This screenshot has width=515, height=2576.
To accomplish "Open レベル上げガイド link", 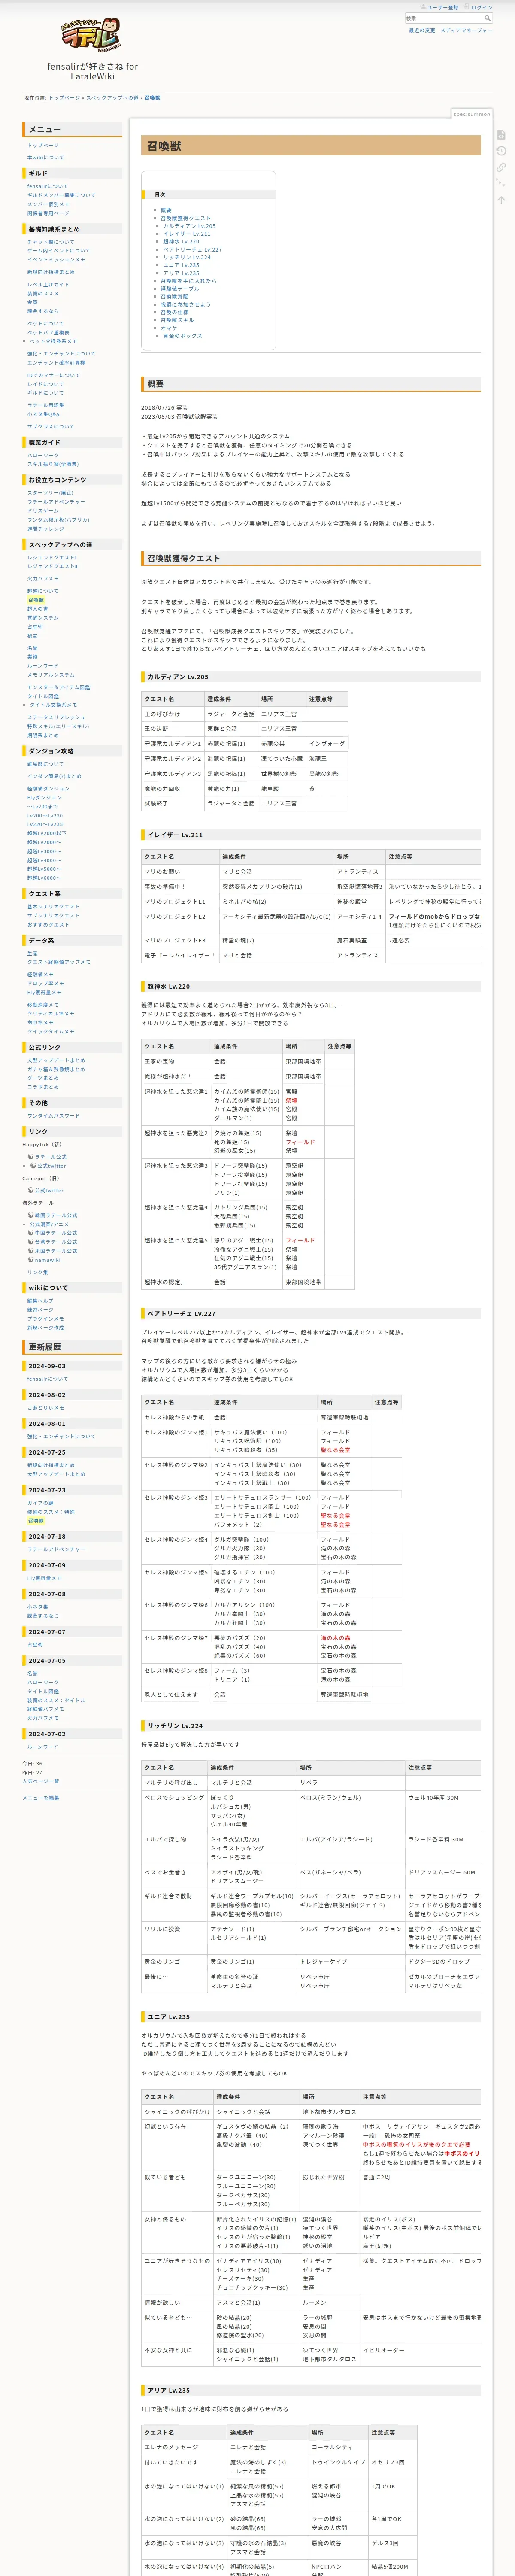I will click(48, 285).
